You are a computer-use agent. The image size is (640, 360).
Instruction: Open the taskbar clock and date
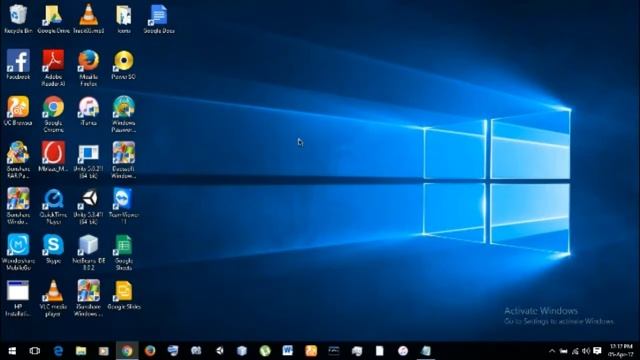[x=621, y=351]
